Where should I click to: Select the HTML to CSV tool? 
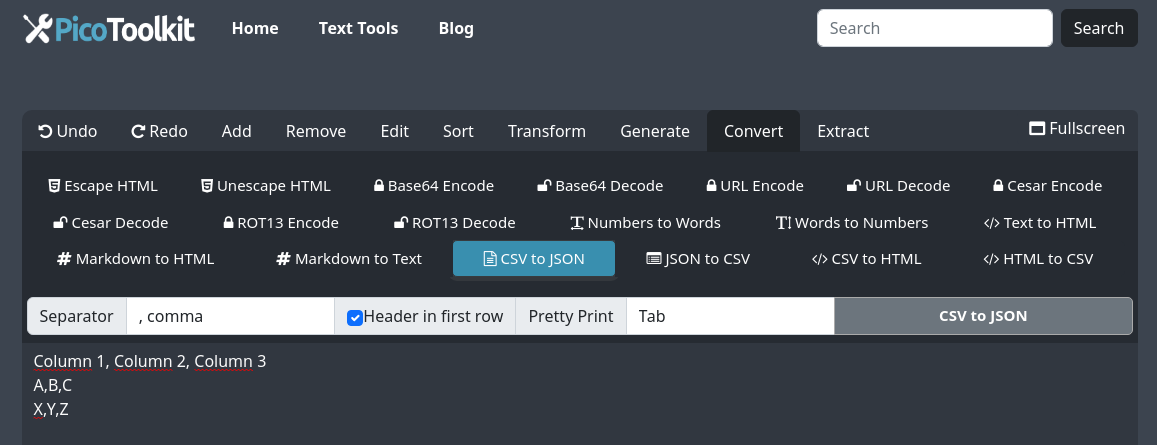pyautogui.click(x=1038, y=259)
